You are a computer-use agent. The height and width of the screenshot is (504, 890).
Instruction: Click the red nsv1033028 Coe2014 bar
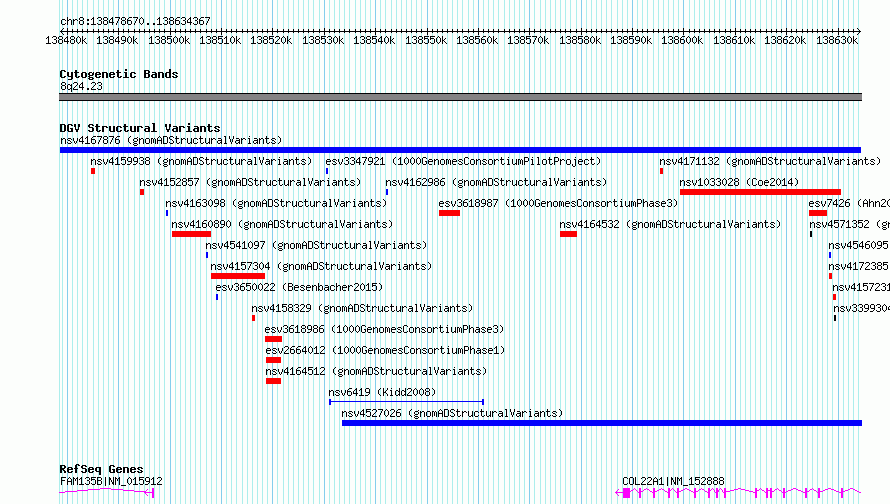pos(760,192)
